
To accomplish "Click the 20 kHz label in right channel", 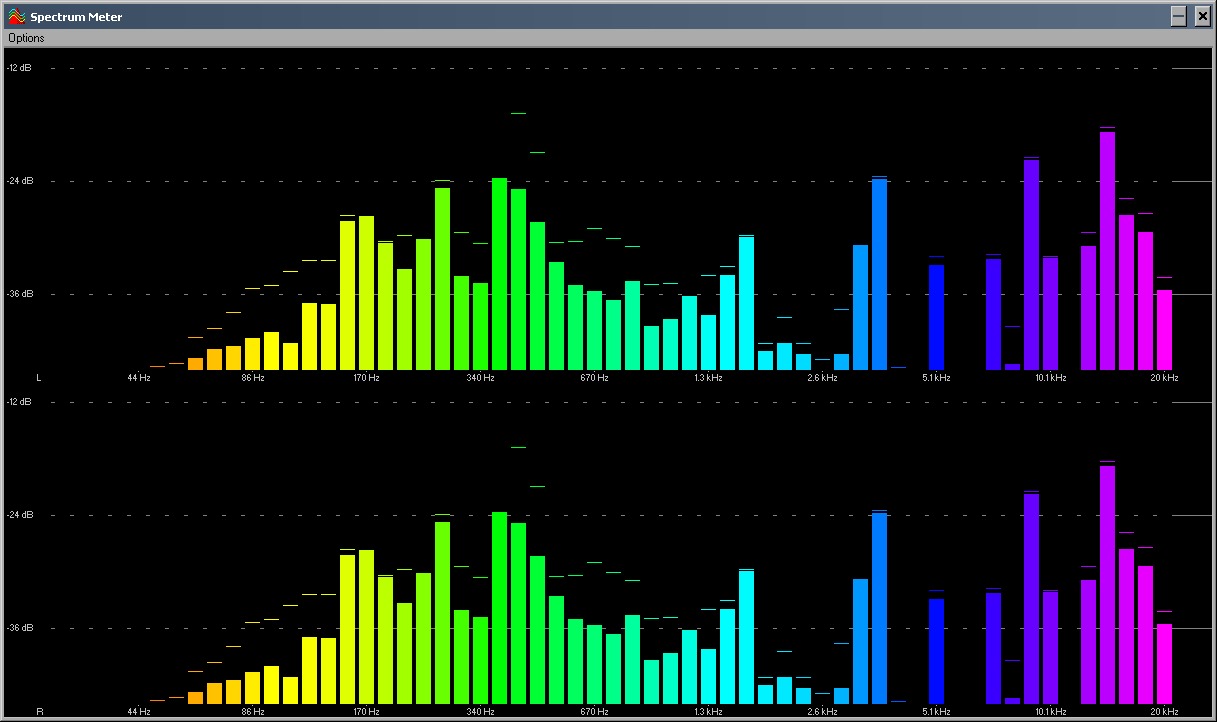I will coord(1164,712).
